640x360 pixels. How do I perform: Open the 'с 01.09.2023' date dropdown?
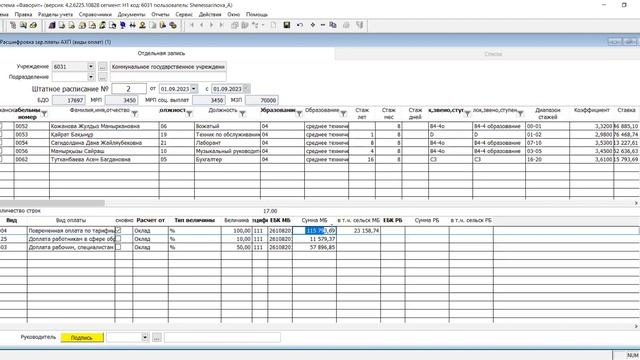(246, 89)
